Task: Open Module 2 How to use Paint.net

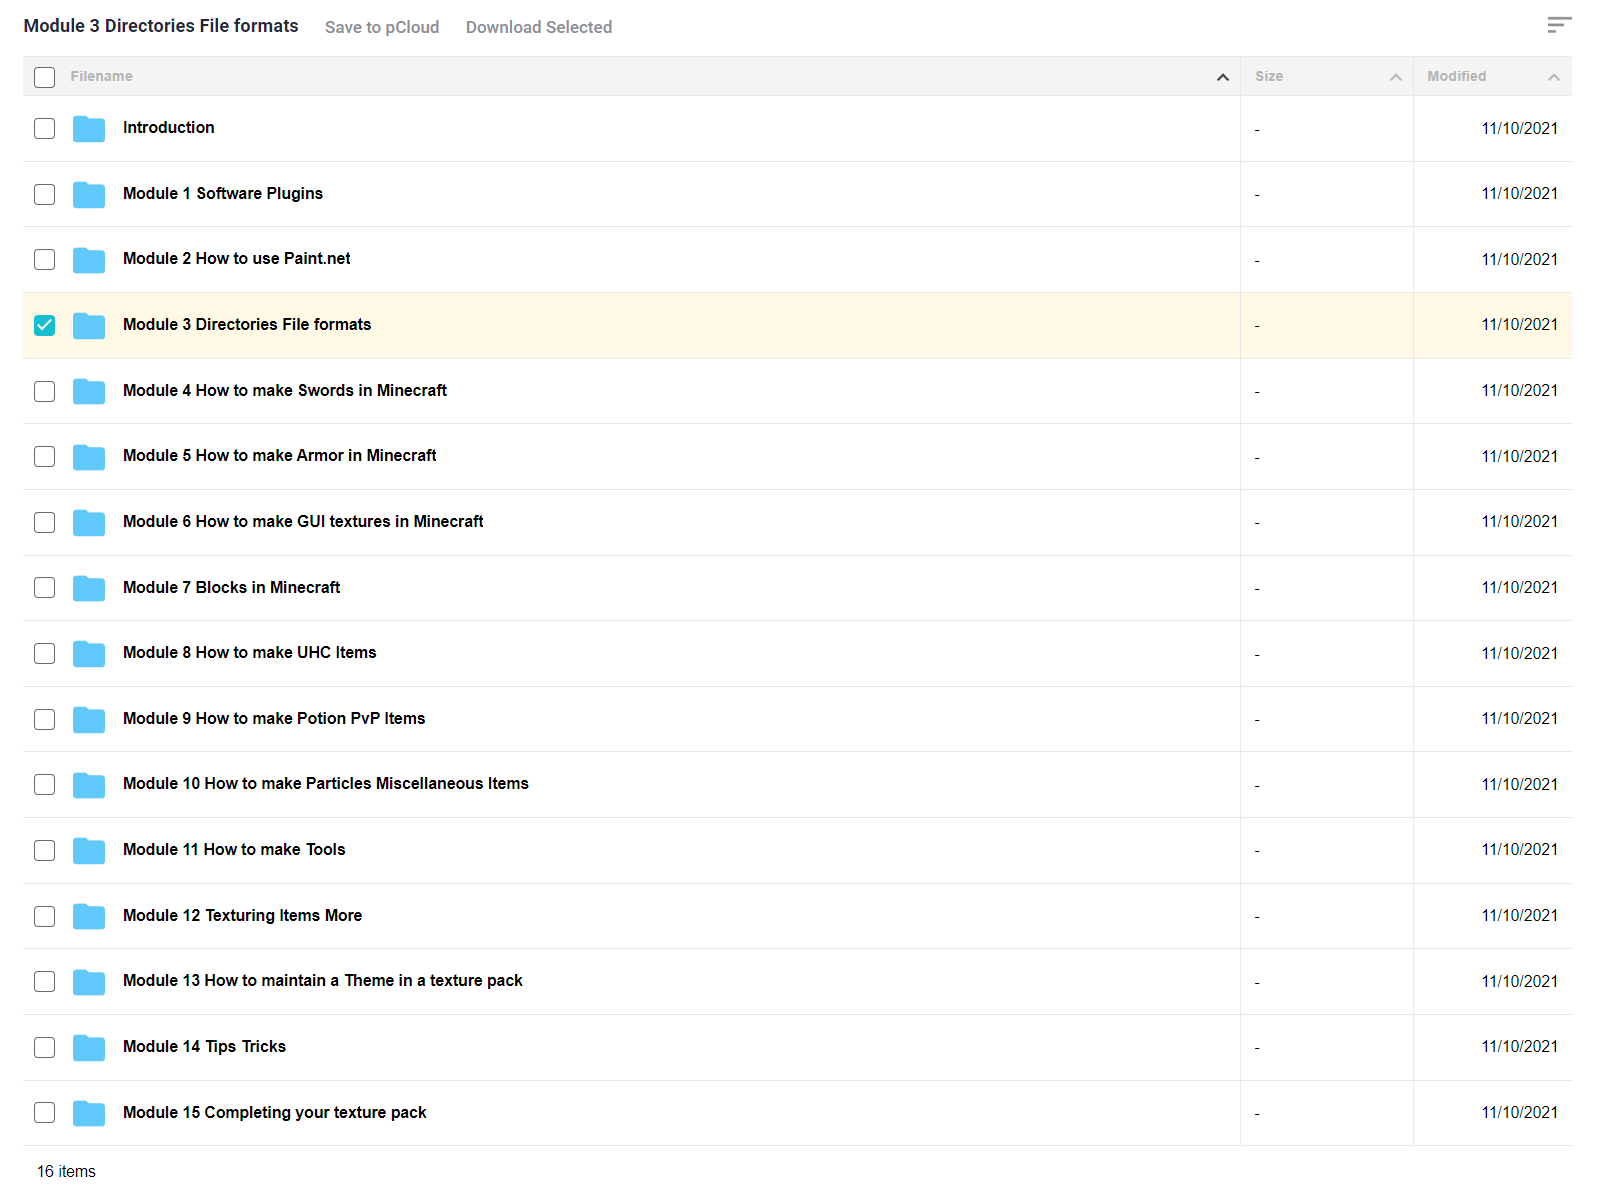Action: coord(237,258)
